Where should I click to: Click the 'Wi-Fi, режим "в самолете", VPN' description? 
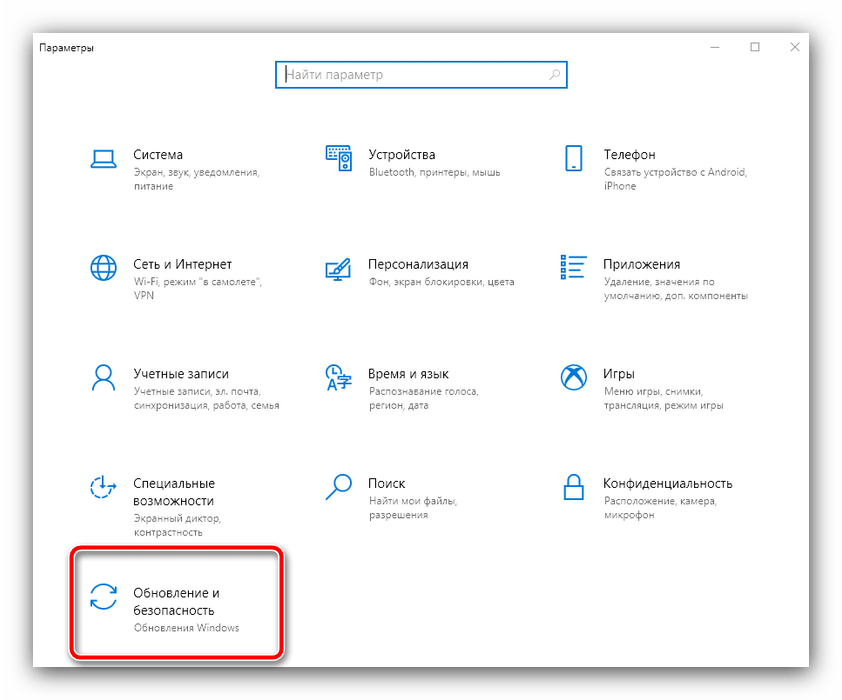[198, 289]
